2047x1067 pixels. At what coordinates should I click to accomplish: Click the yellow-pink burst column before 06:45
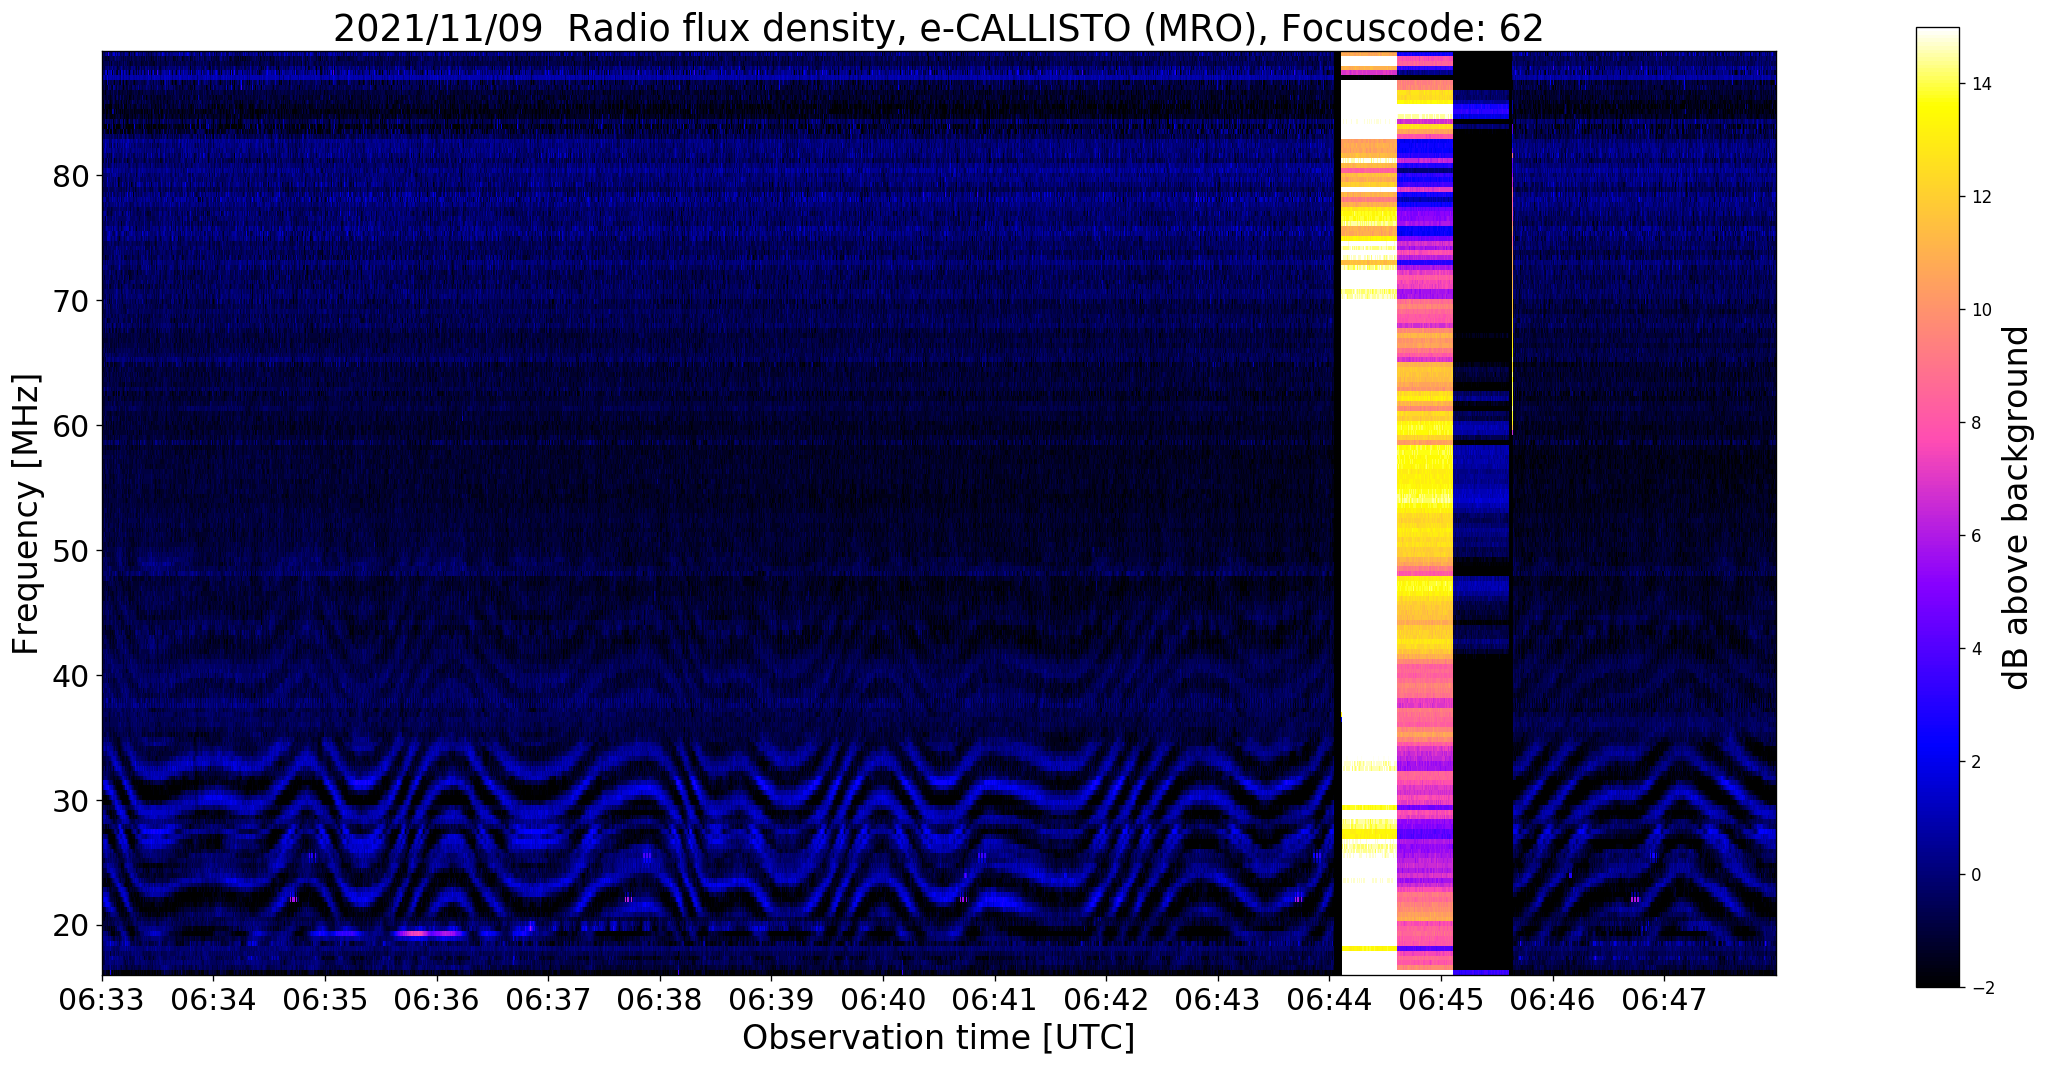tap(1425, 513)
